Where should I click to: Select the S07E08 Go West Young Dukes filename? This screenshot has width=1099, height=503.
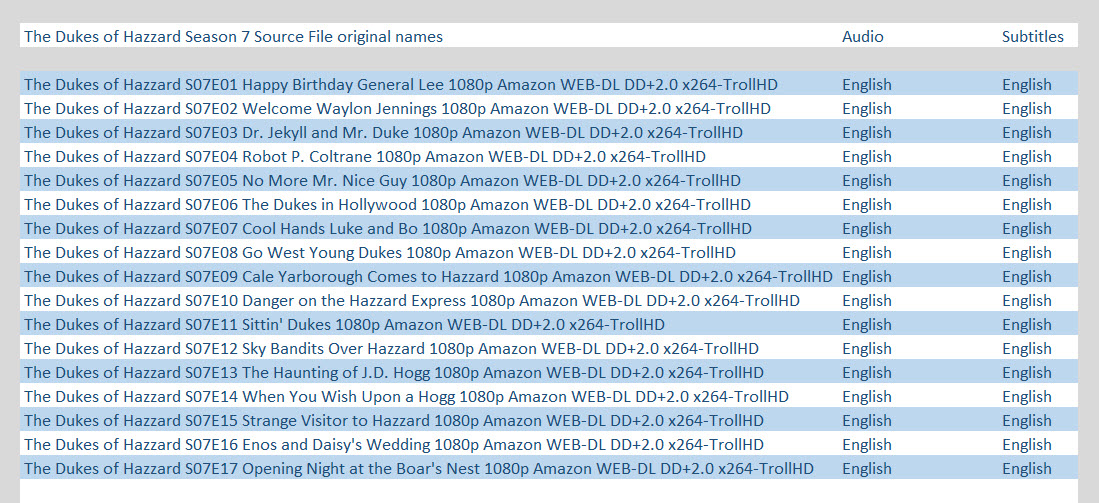[x=380, y=252]
